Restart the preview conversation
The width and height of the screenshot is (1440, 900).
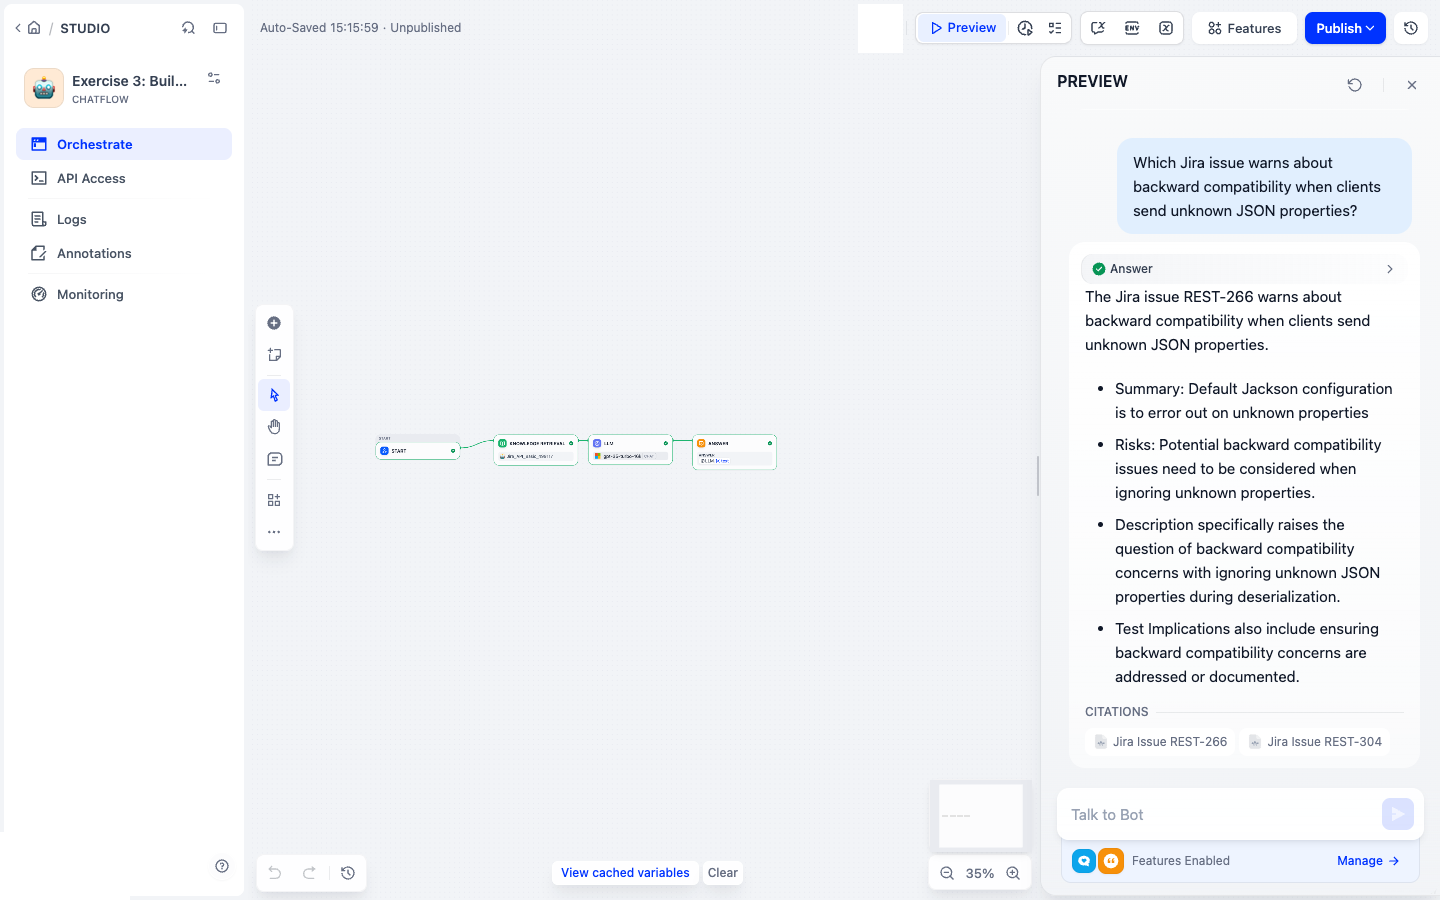tap(1355, 85)
